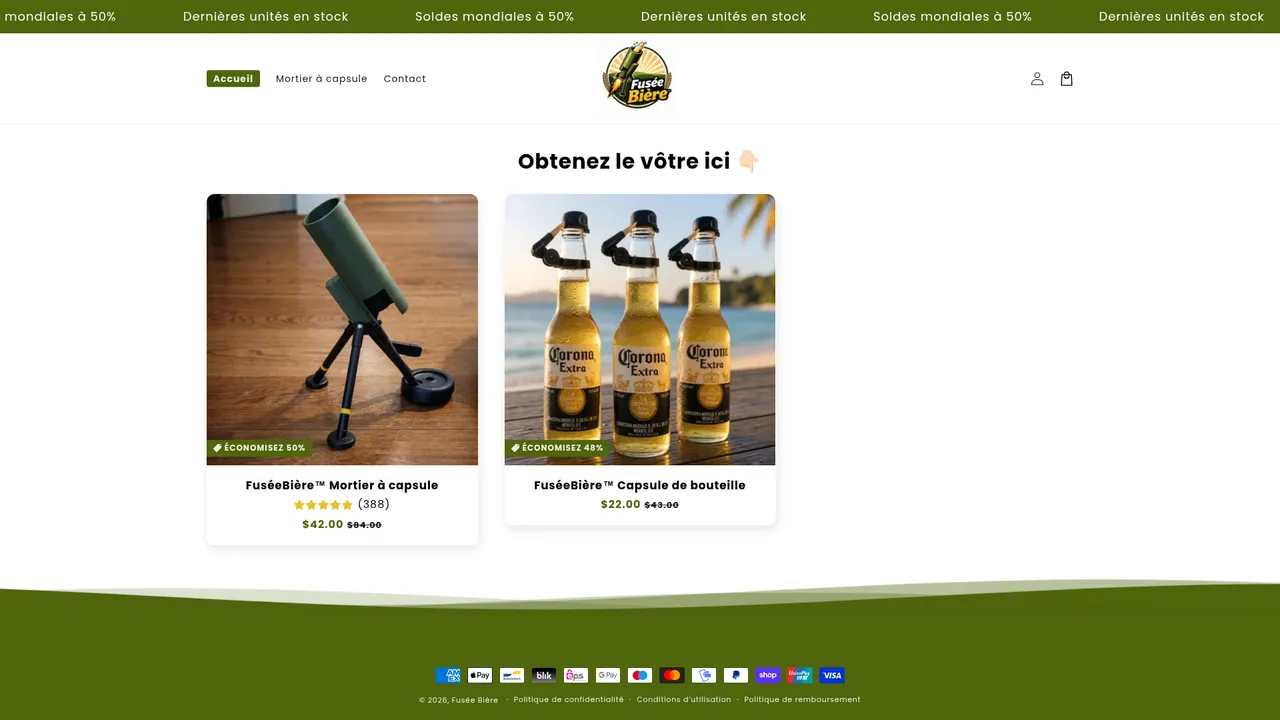Image resolution: width=1280 pixels, height=720 pixels.
Task: Click the BLIK payment icon
Action: tap(544, 675)
